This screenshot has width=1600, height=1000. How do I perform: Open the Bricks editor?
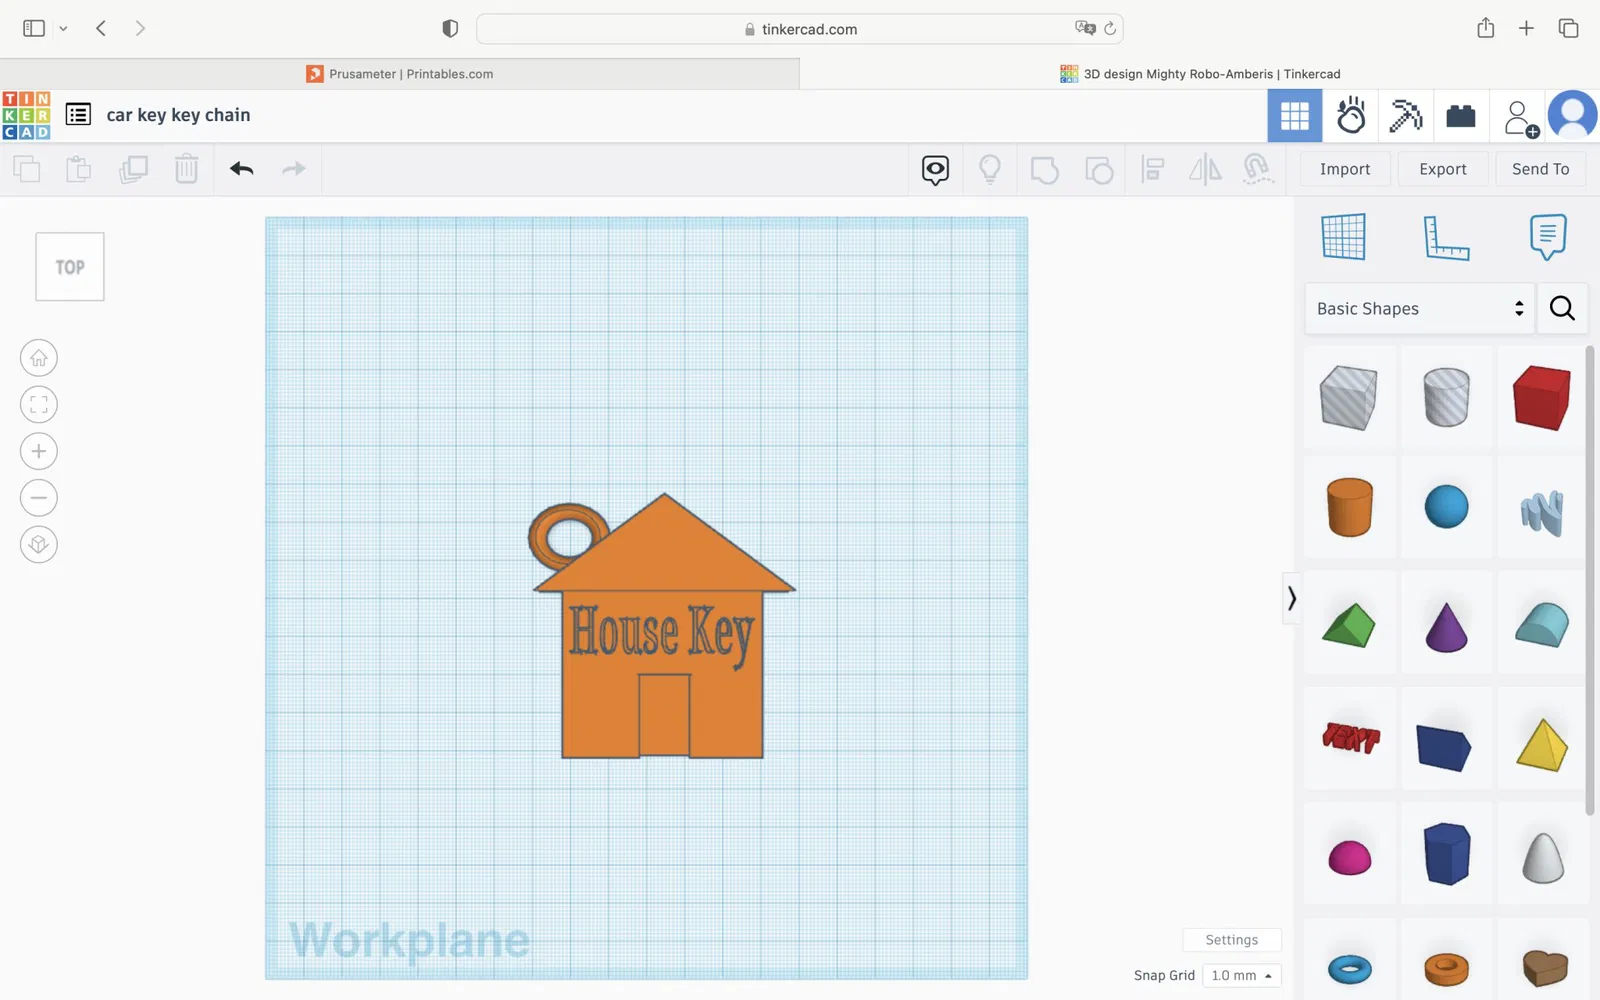(x=1461, y=116)
